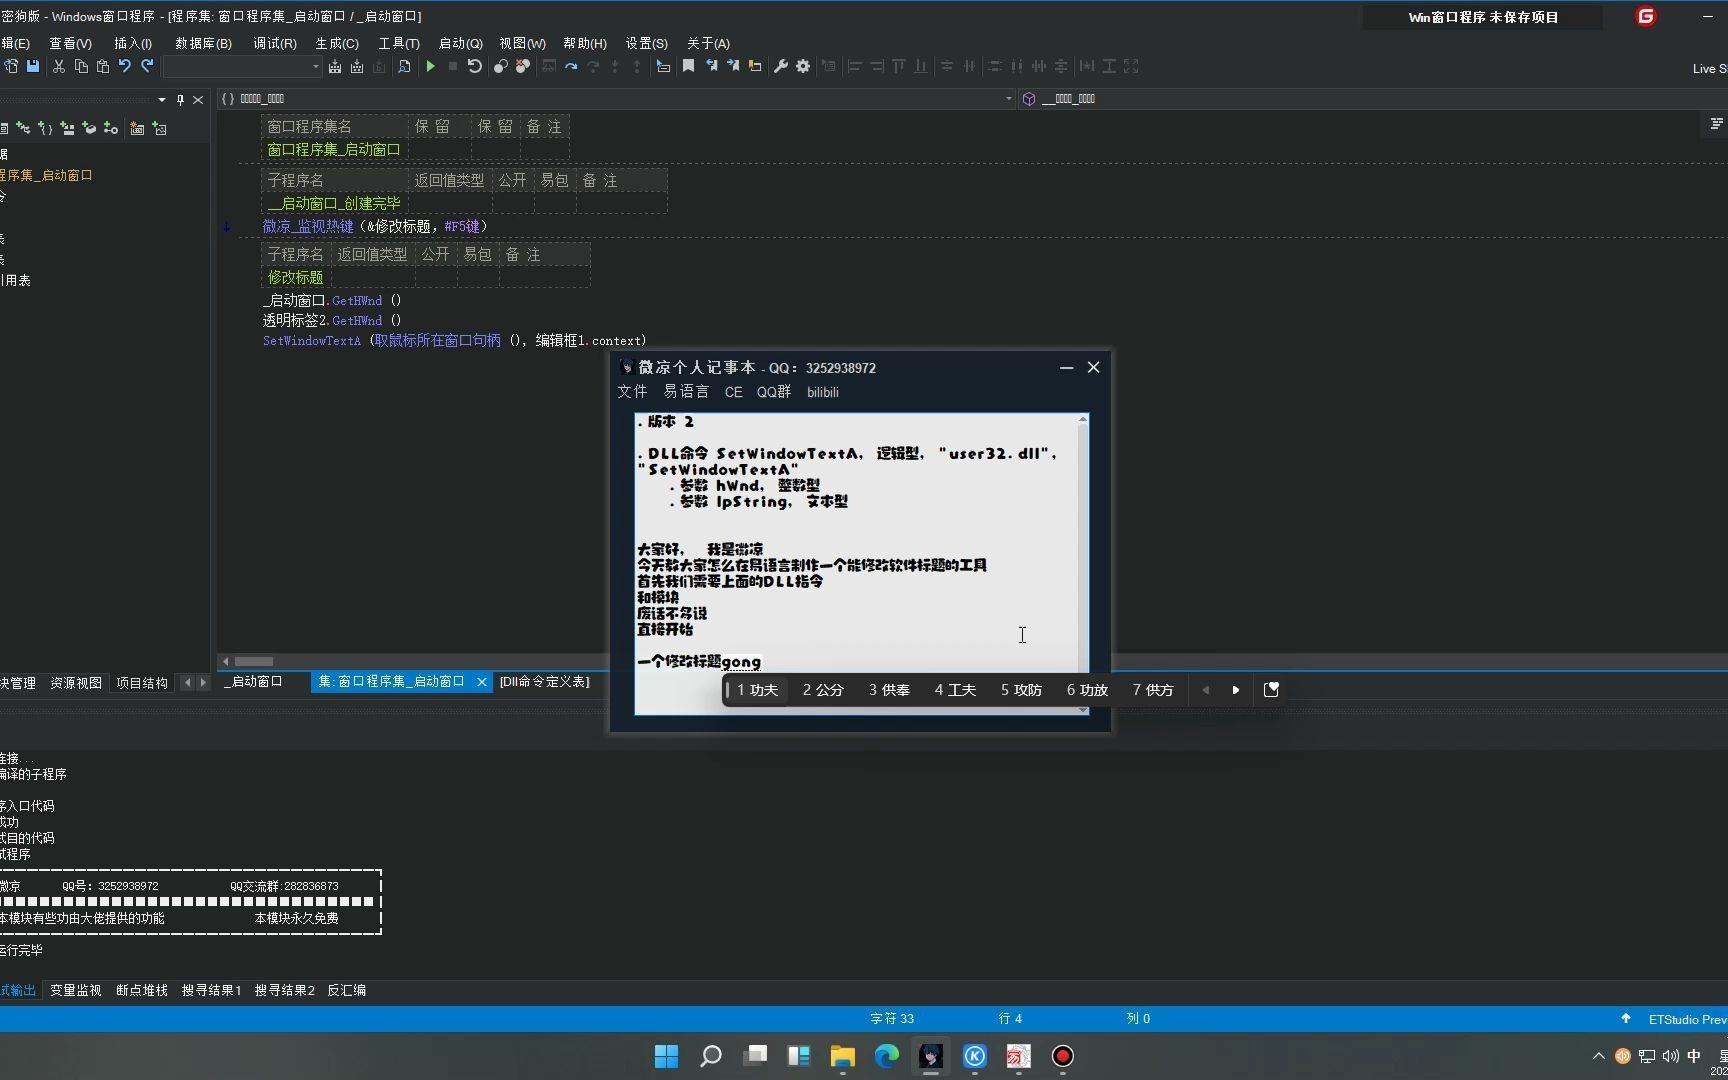Open the toolbar combo box dropdown
Image resolution: width=1728 pixels, height=1080 pixels.
315,67
